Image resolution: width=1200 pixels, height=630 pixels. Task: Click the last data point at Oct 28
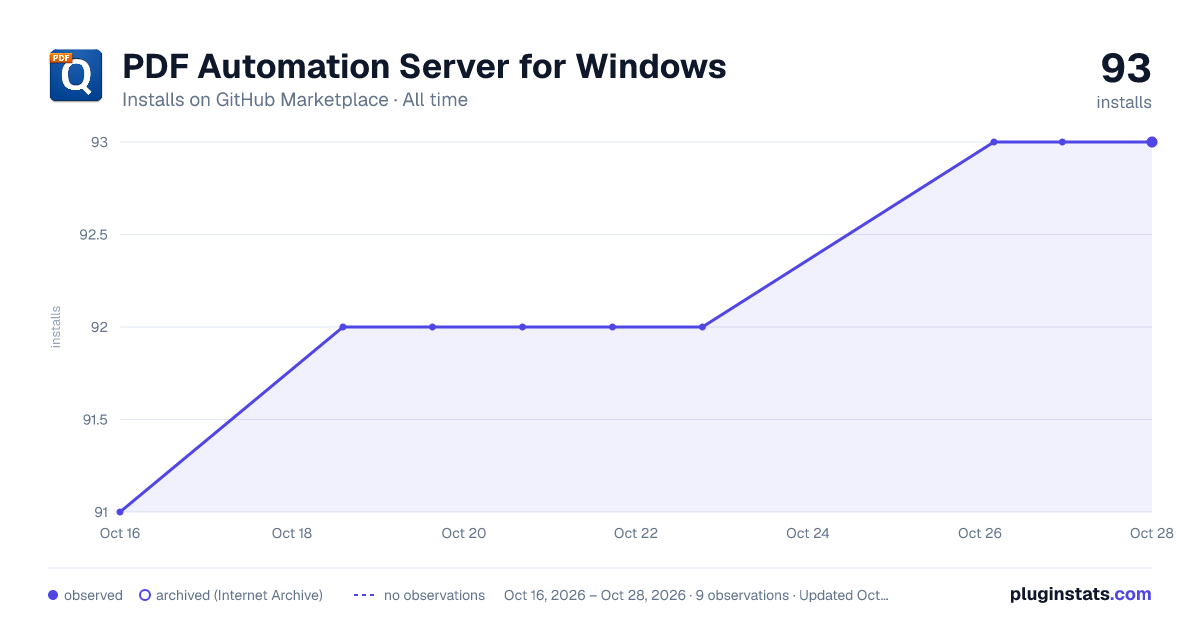tap(1152, 142)
